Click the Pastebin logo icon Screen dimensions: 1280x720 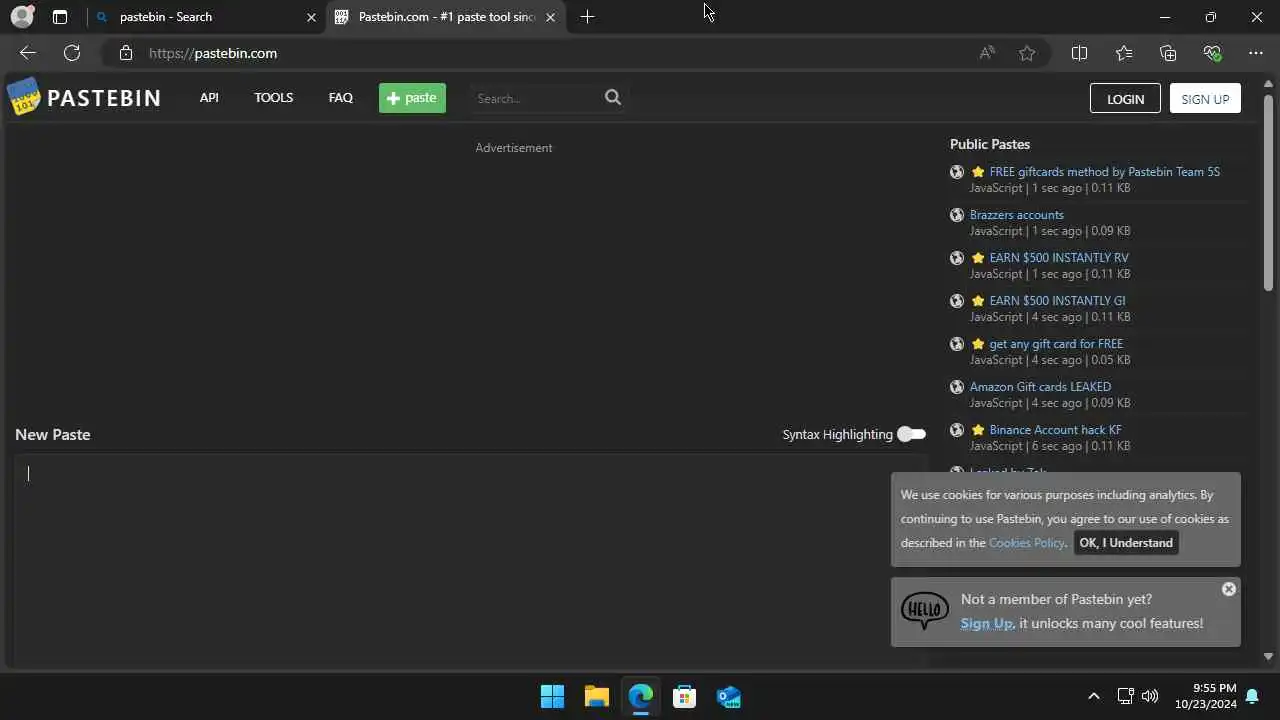(23, 97)
